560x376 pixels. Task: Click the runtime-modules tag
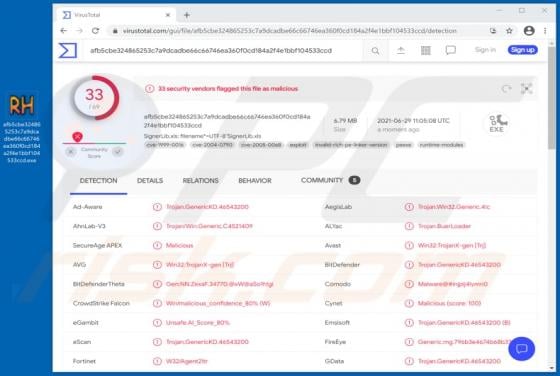coord(441,145)
